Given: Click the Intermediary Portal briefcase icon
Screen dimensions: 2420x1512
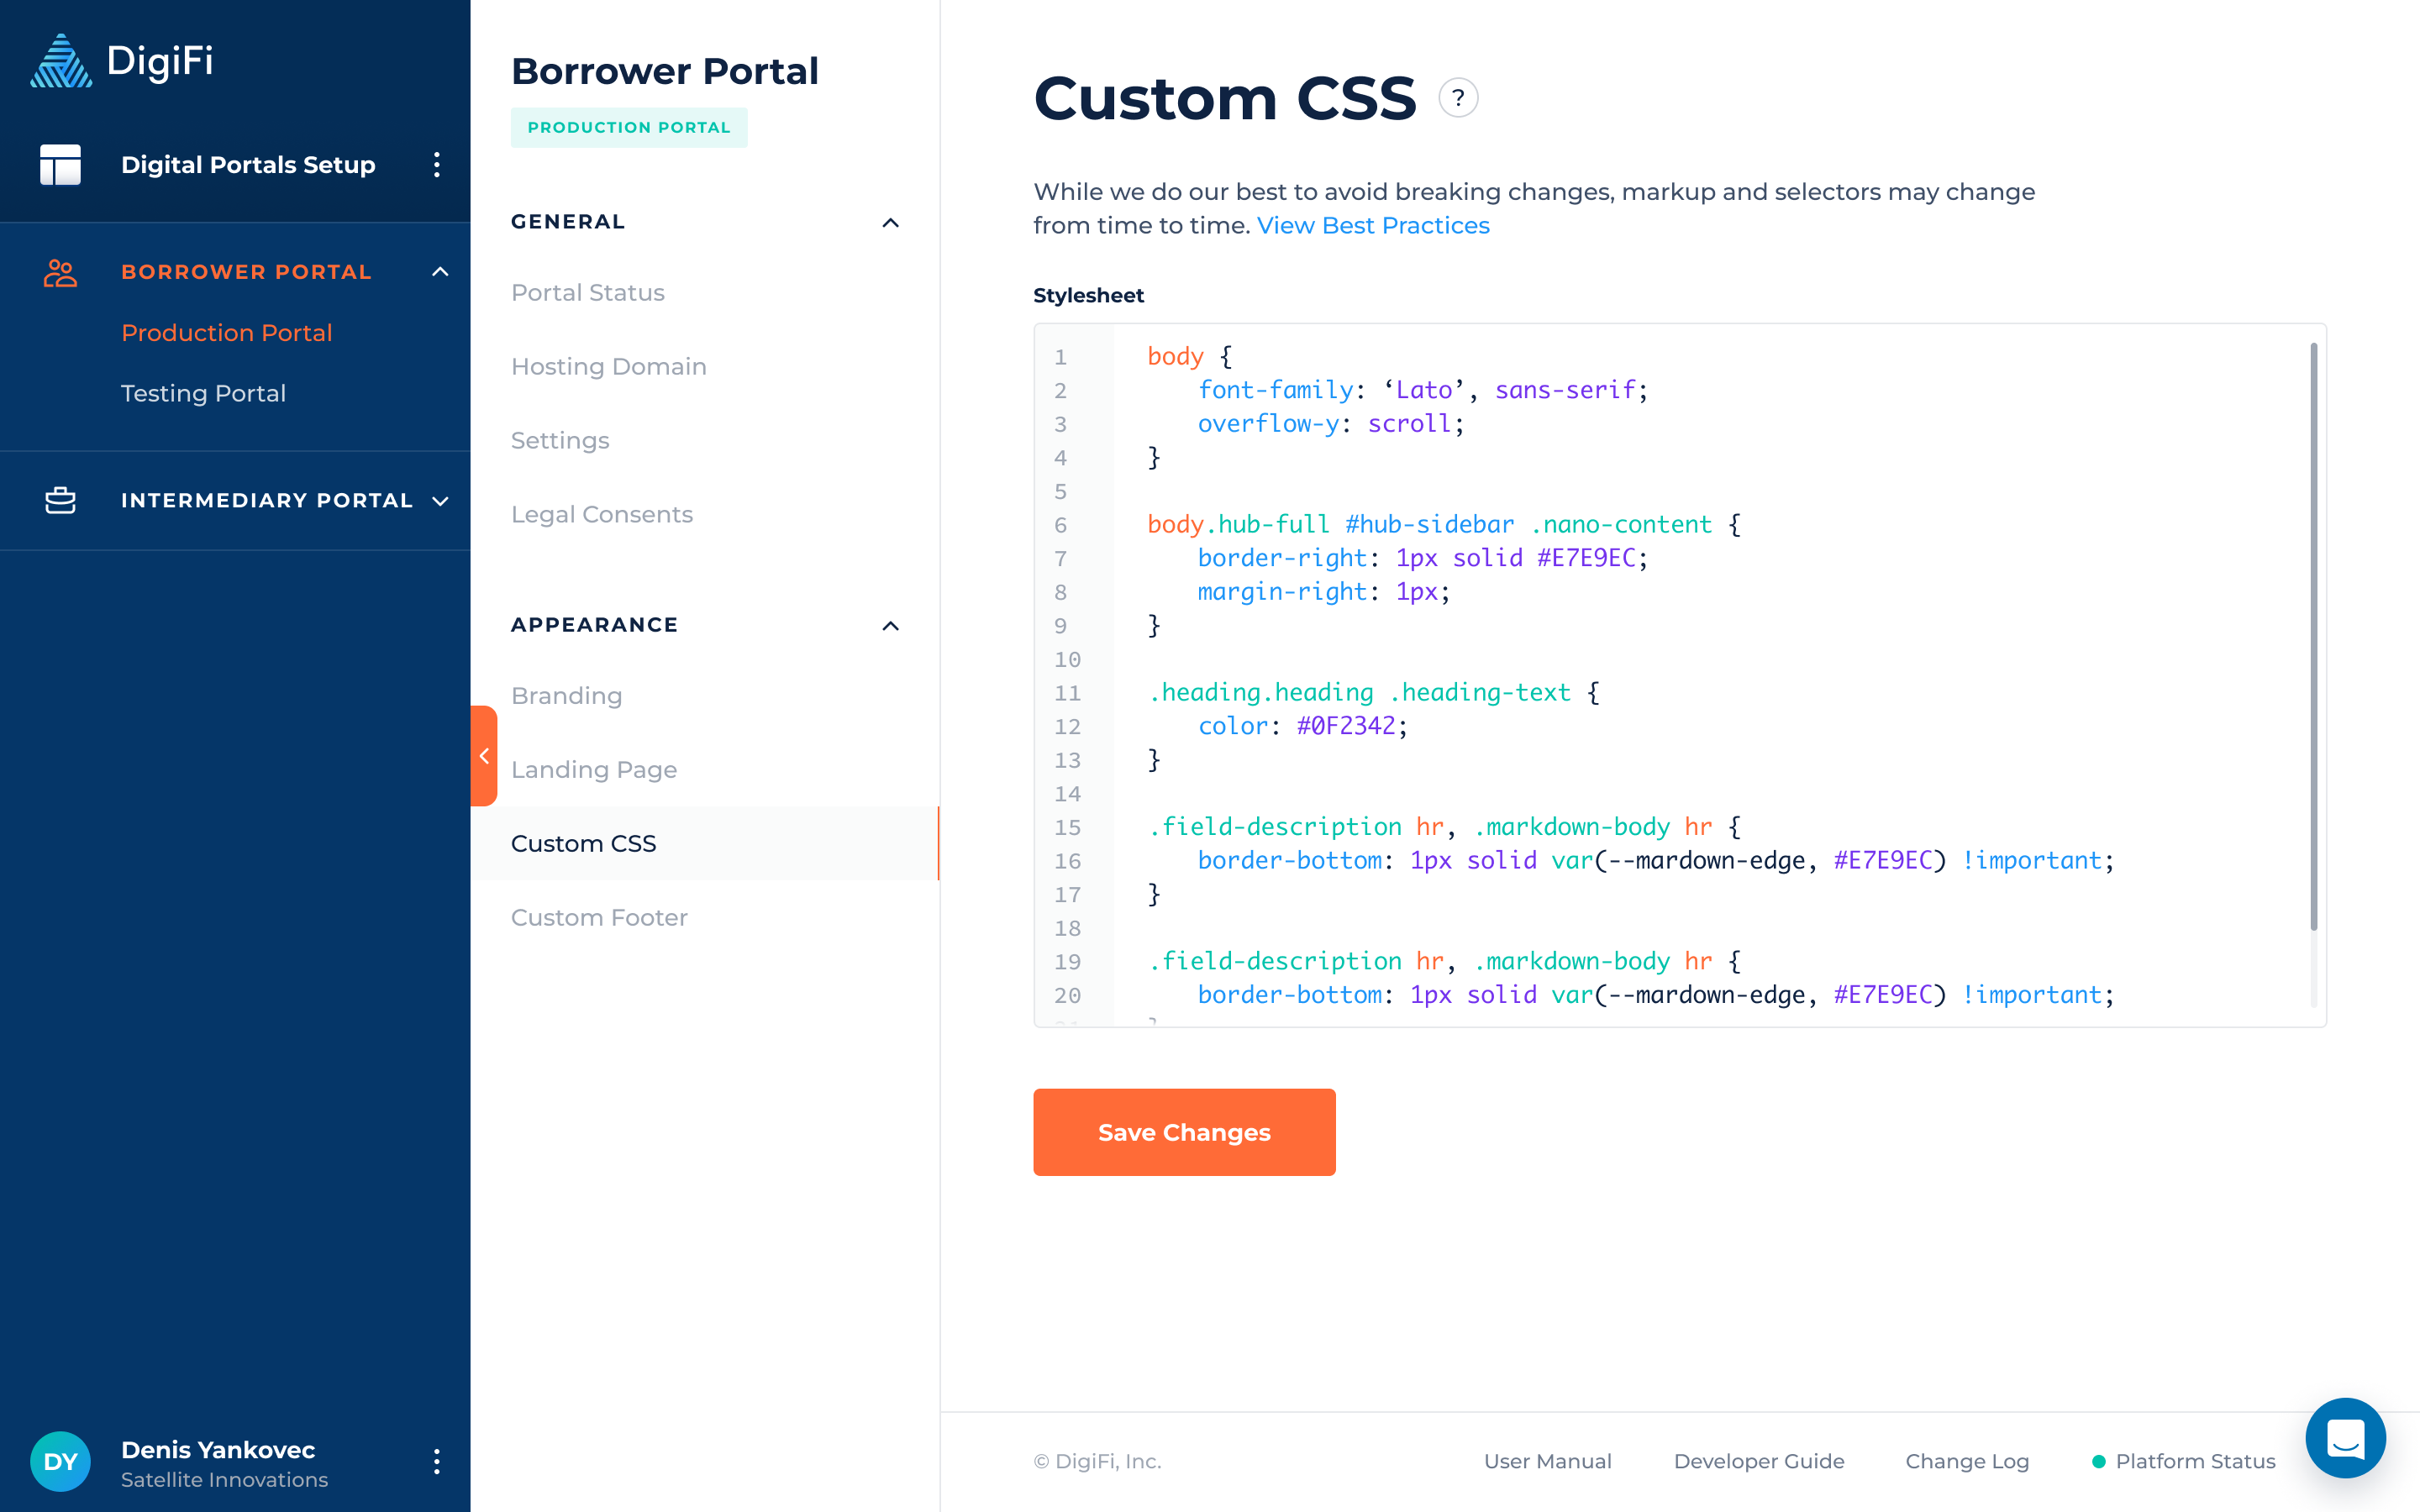Looking at the screenshot, I should click(60, 500).
